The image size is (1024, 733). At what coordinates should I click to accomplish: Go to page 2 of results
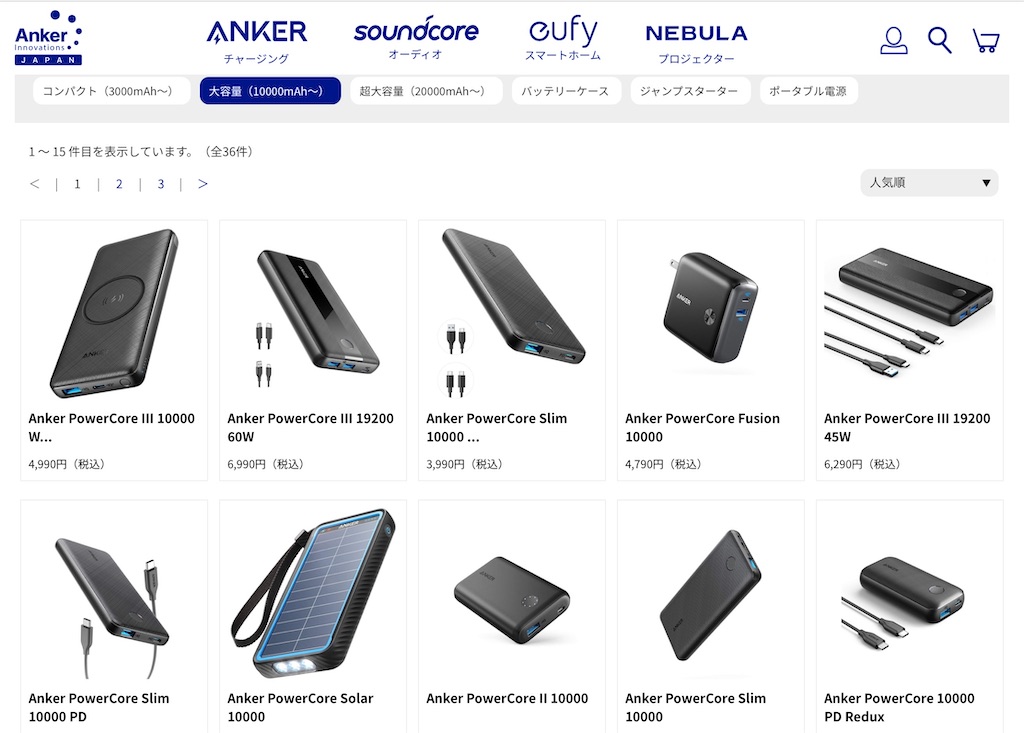tap(119, 184)
